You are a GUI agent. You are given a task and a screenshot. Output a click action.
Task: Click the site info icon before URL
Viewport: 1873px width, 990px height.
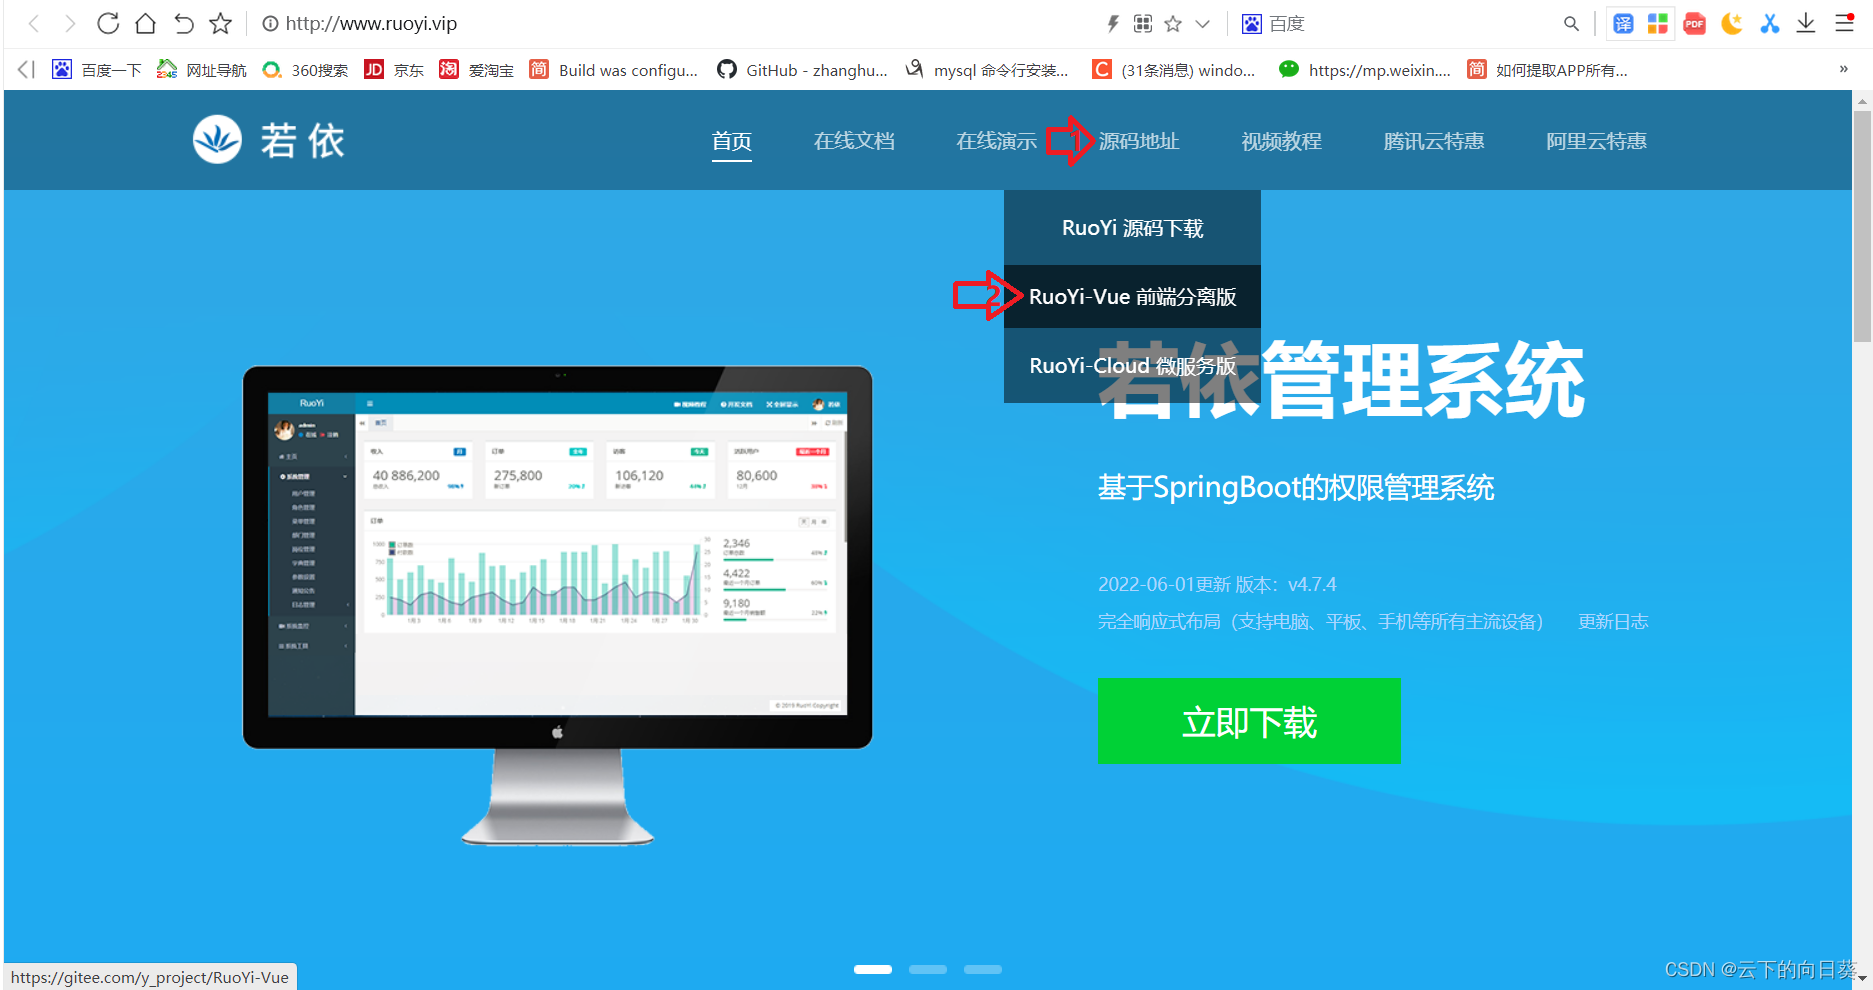[270, 23]
